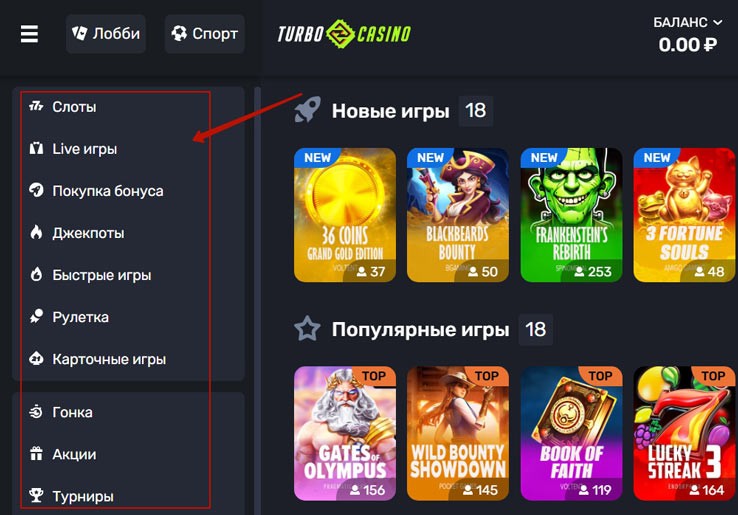The height and width of the screenshot is (515, 738).
Task: Click the flame icon beside Джекпоты
Action: coord(36,233)
